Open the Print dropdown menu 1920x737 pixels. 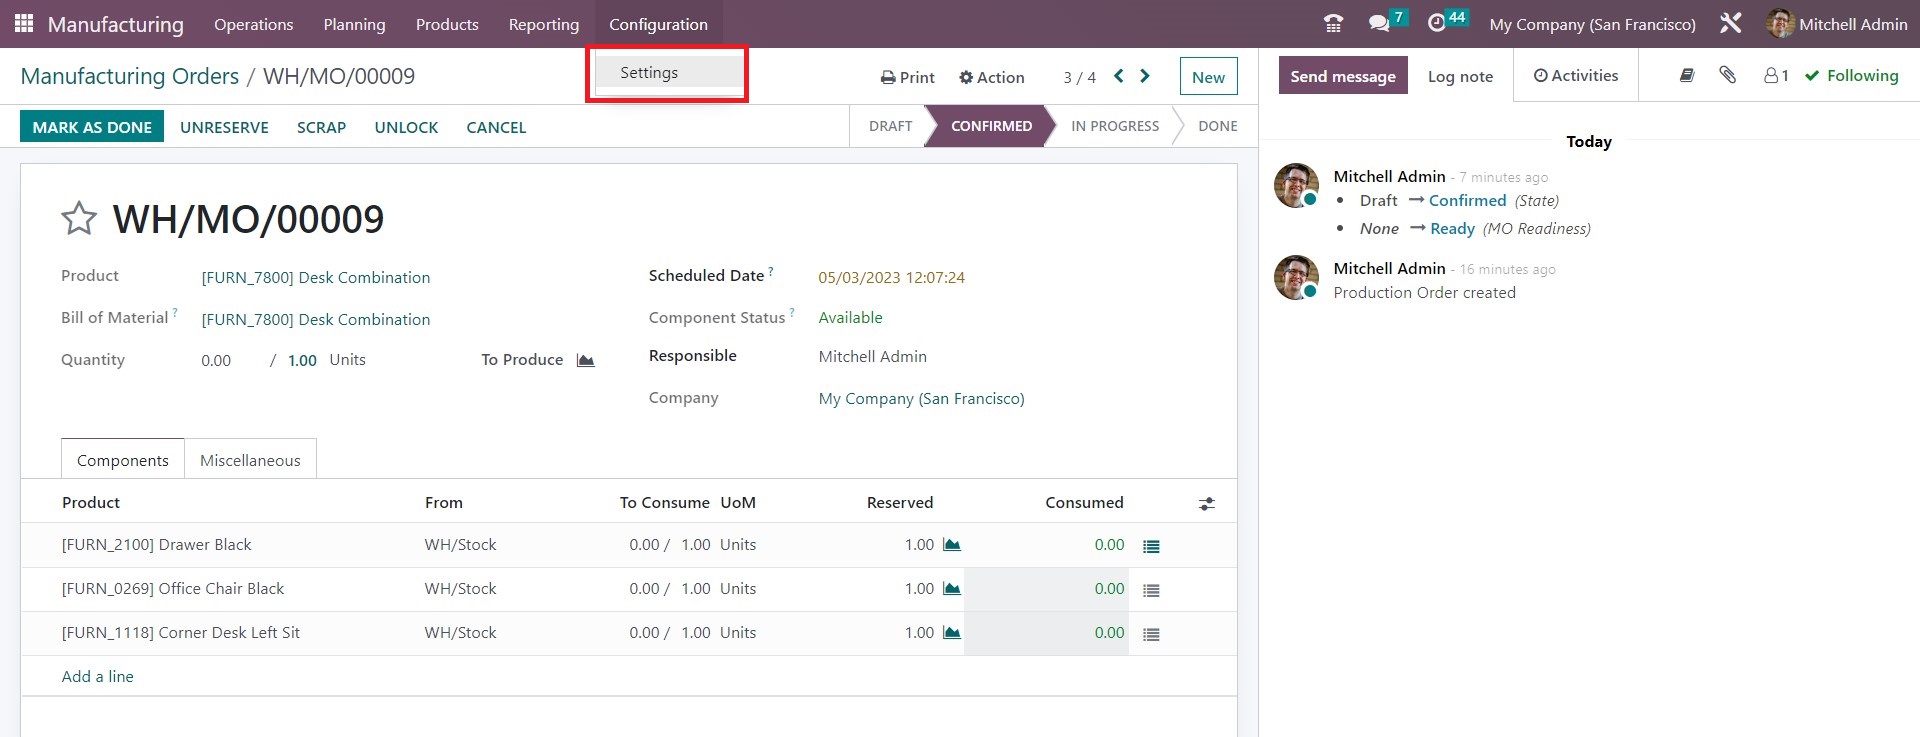tap(907, 77)
